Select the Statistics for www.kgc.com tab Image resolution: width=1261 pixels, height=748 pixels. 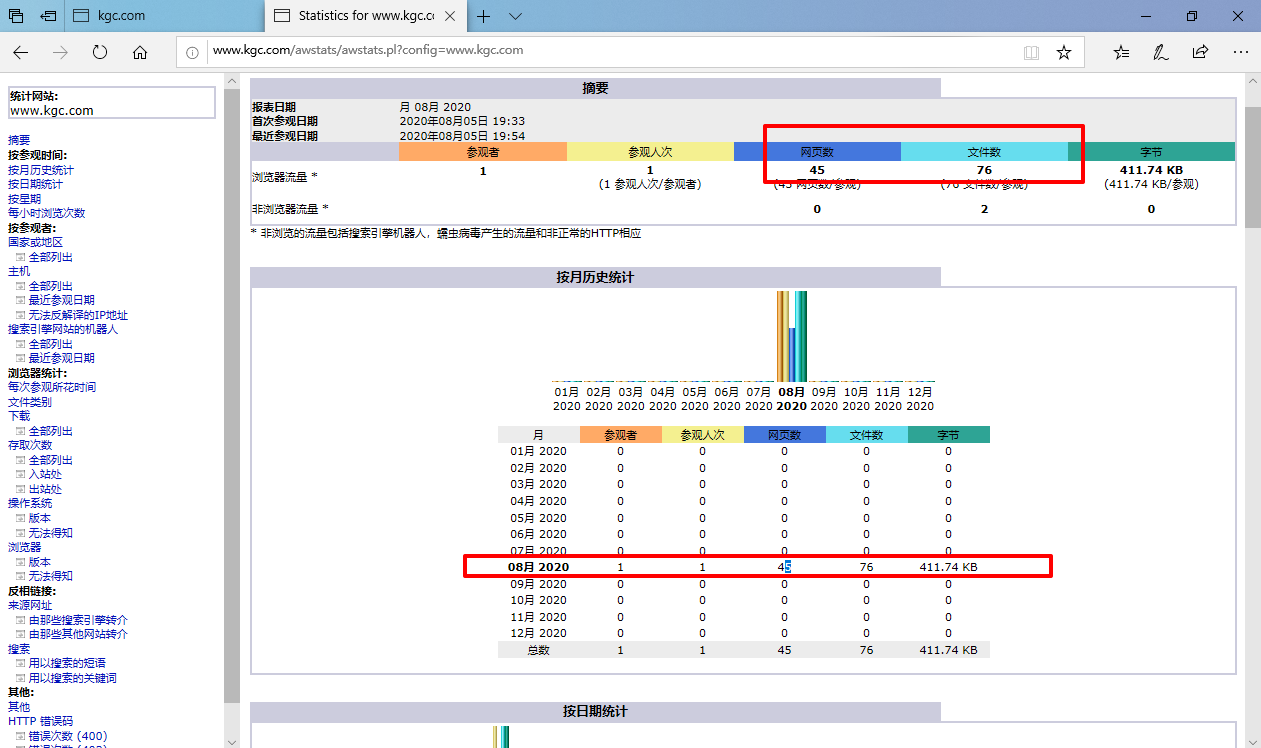click(366, 16)
